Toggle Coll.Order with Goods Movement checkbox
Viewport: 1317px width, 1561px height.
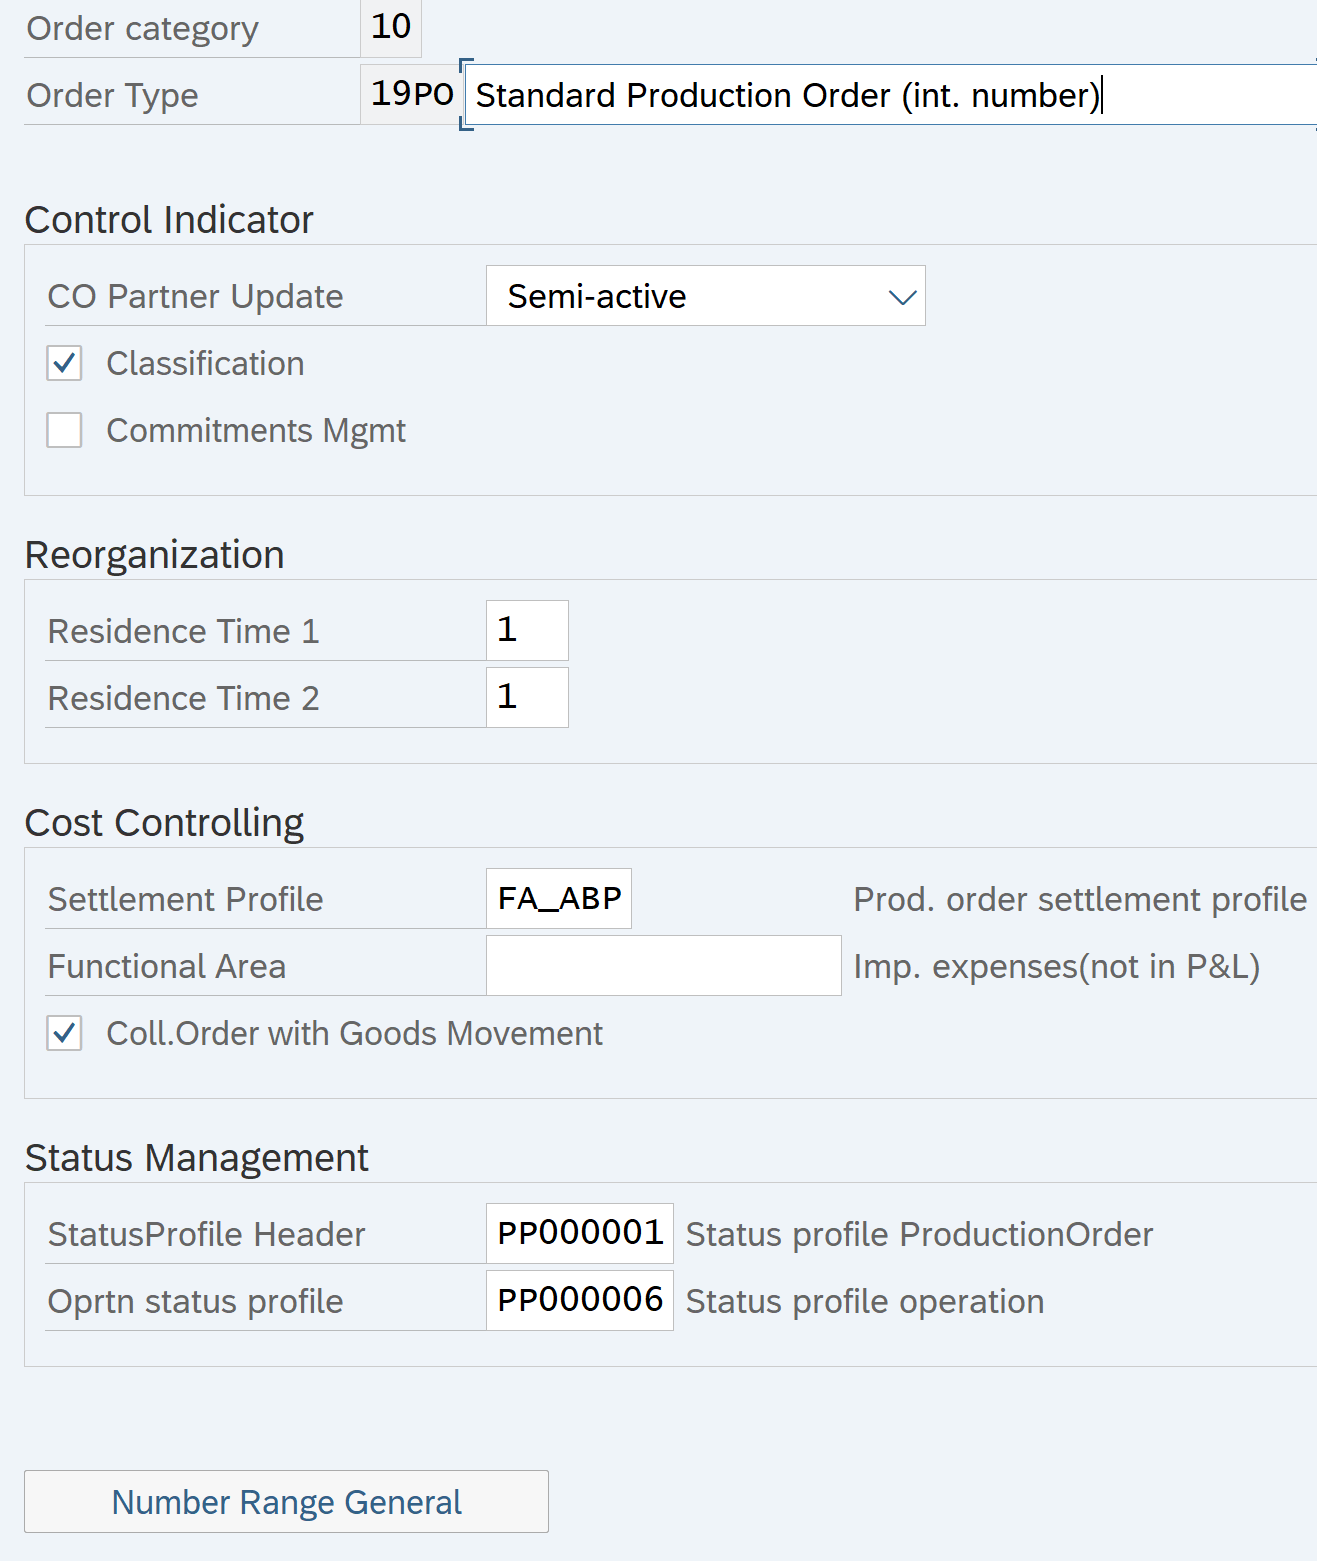[x=65, y=1033]
